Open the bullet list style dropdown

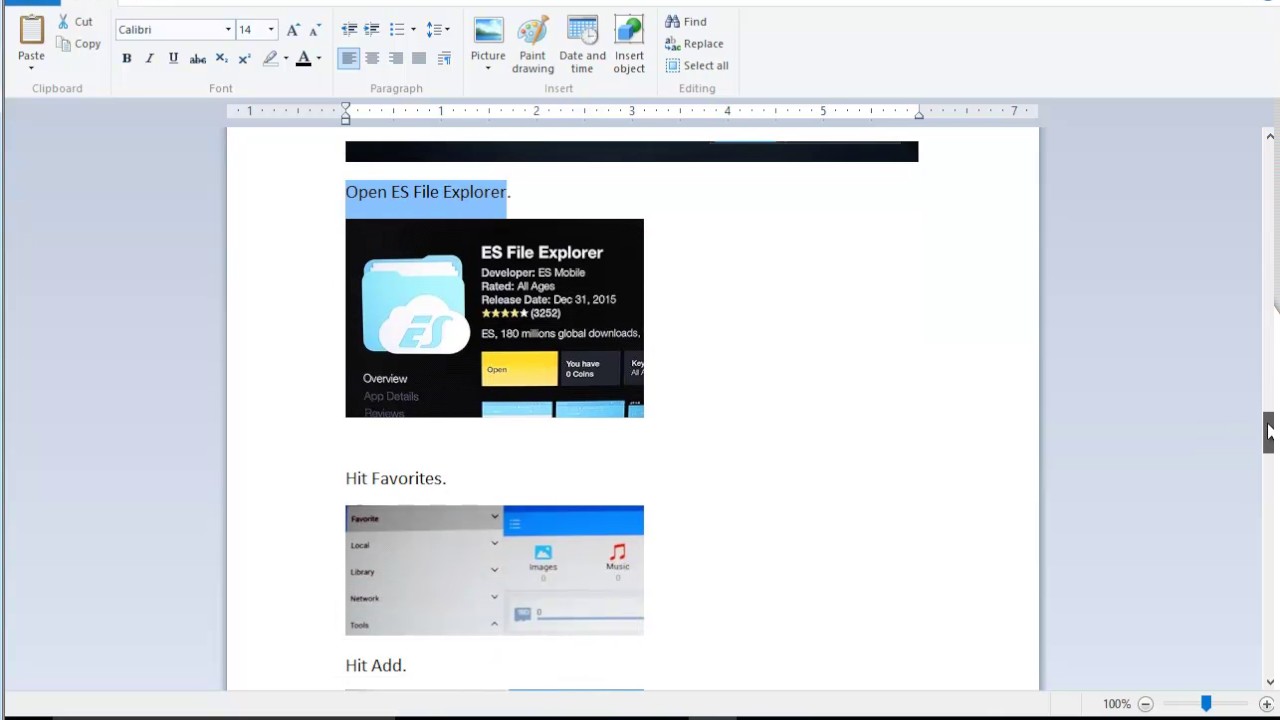coord(413,30)
